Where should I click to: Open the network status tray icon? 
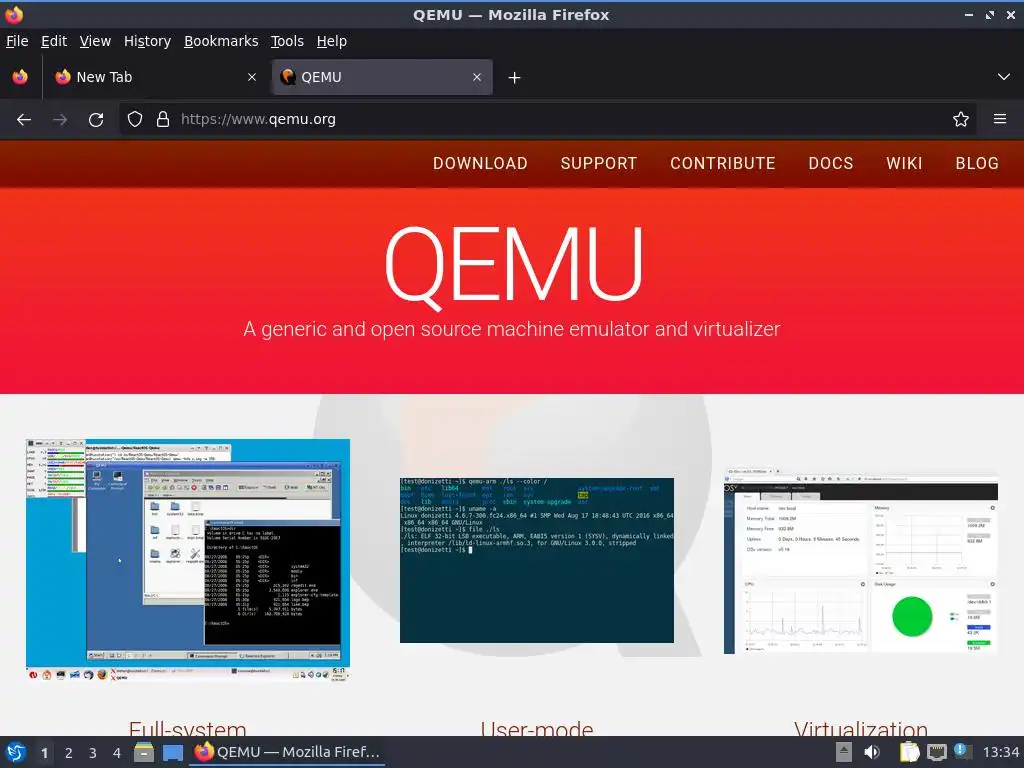tap(936, 752)
